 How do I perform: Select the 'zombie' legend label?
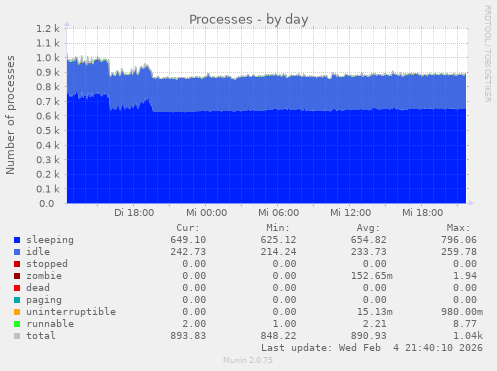click(x=44, y=276)
